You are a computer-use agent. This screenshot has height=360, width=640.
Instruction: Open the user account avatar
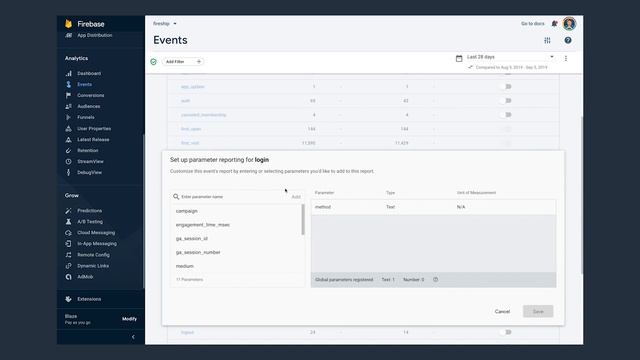pos(569,24)
